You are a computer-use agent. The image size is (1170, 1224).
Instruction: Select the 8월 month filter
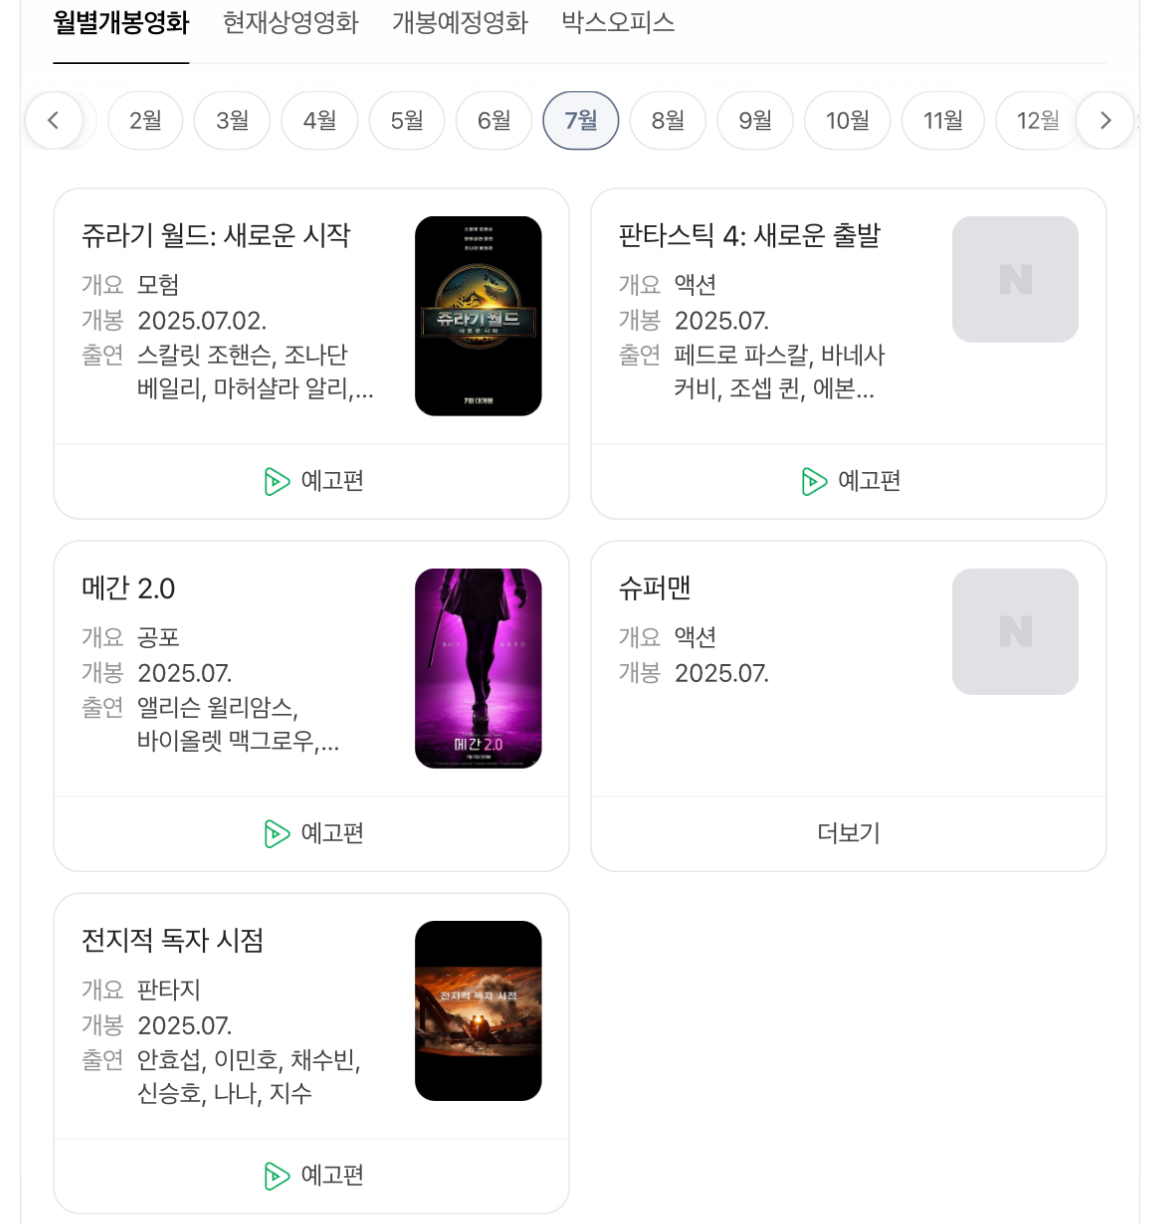(x=668, y=121)
